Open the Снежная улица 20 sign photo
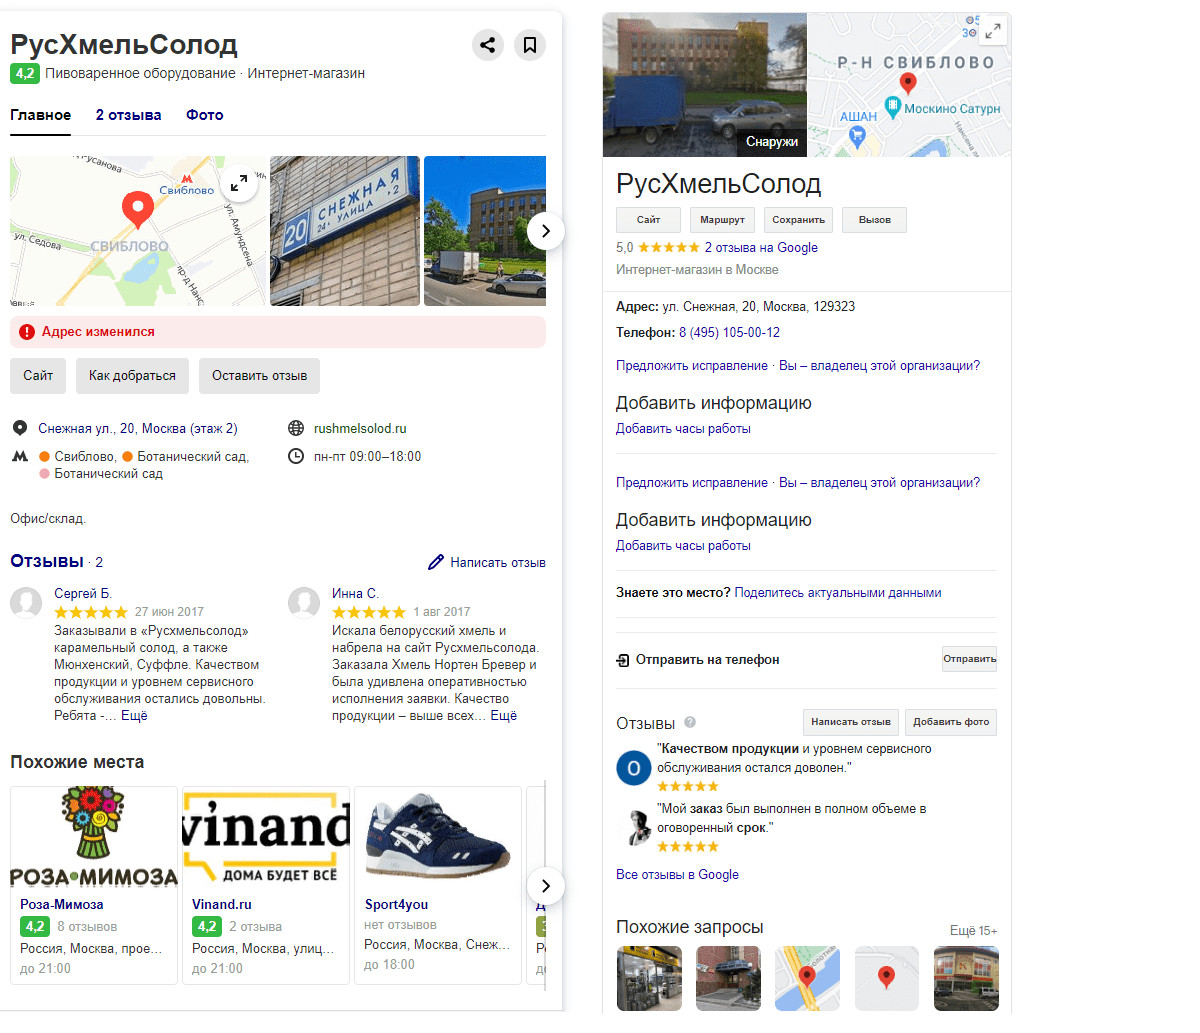Viewport: 1200px width, 1033px height. 345,231
